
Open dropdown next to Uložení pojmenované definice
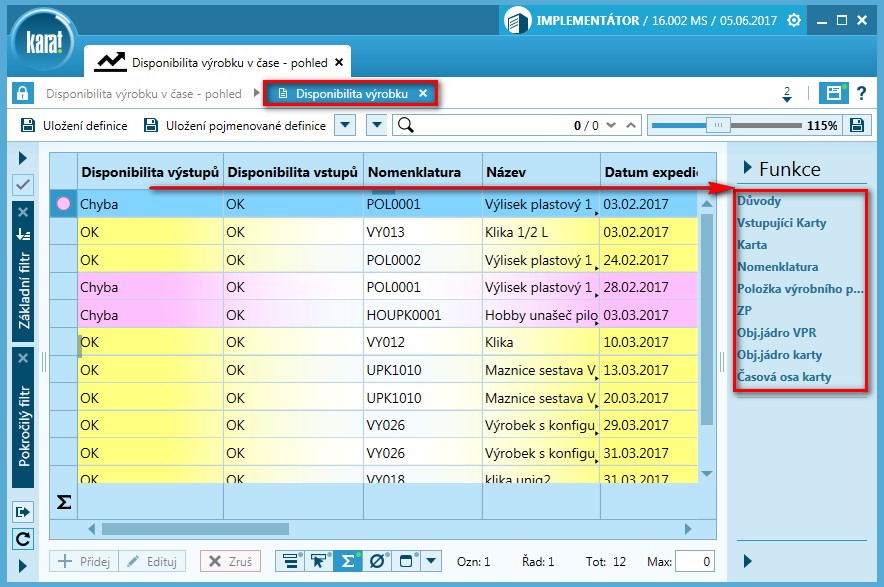point(343,125)
